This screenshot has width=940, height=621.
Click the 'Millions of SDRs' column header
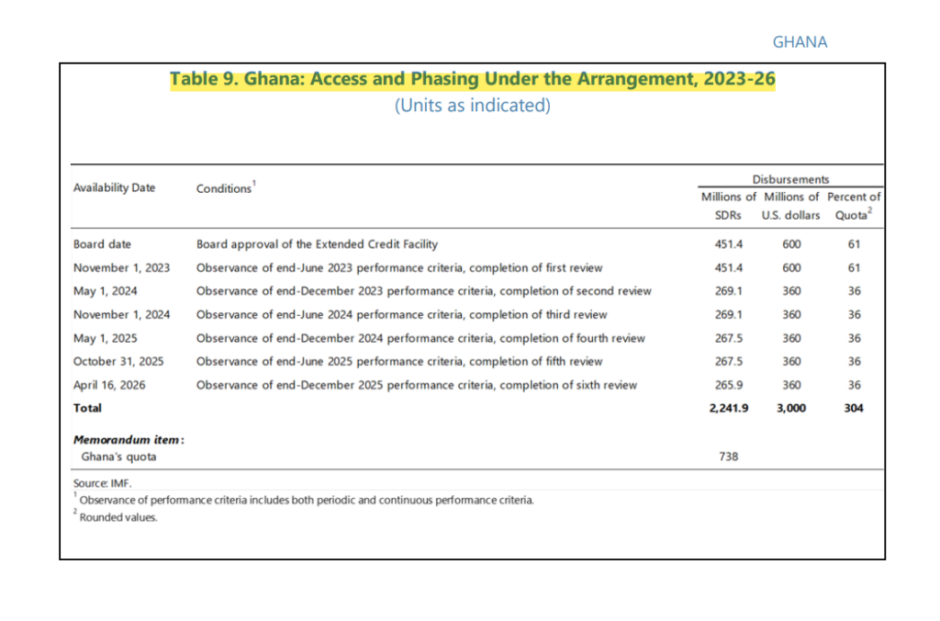pos(728,206)
